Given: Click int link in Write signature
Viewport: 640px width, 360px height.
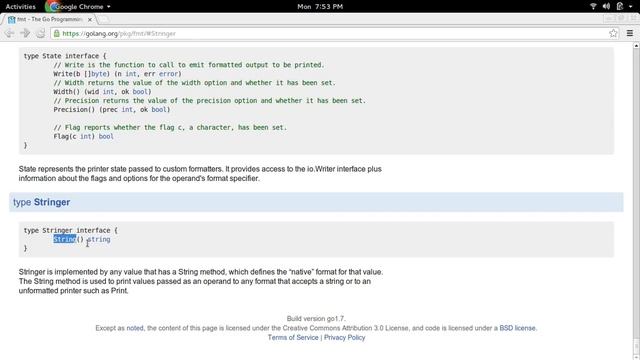Looking at the screenshot, I should tap(131, 74).
